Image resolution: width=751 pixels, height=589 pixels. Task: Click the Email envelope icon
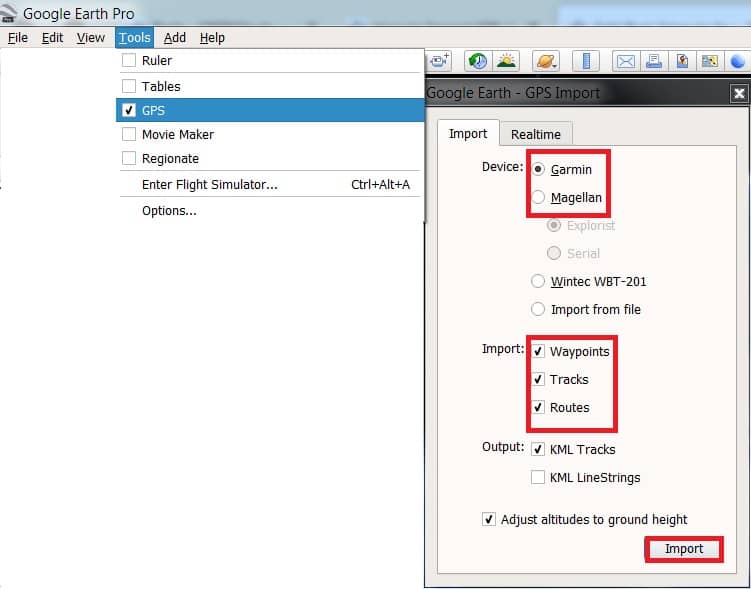click(x=626, y=61)
